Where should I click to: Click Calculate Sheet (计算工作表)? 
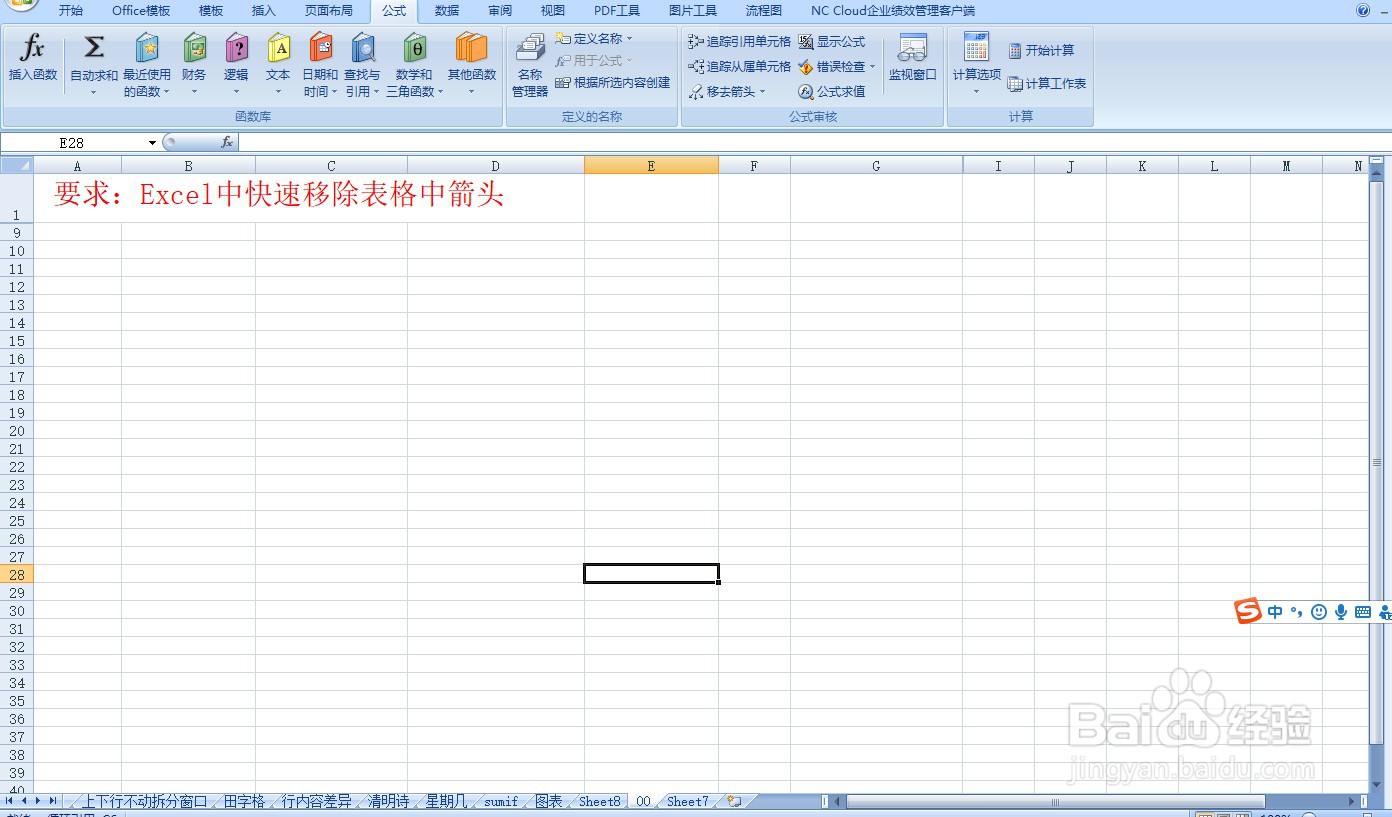point(1047,84)
